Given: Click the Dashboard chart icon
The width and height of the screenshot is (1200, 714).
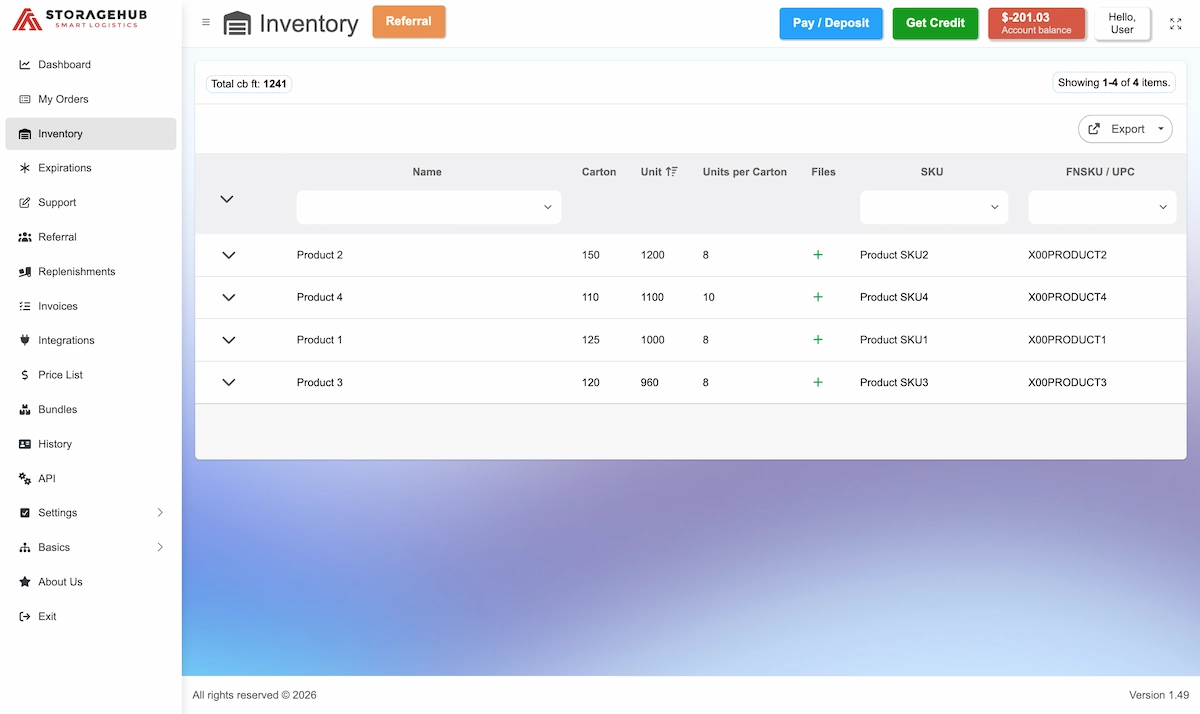Looking at the screenshot, I should (x=25, y=65).
